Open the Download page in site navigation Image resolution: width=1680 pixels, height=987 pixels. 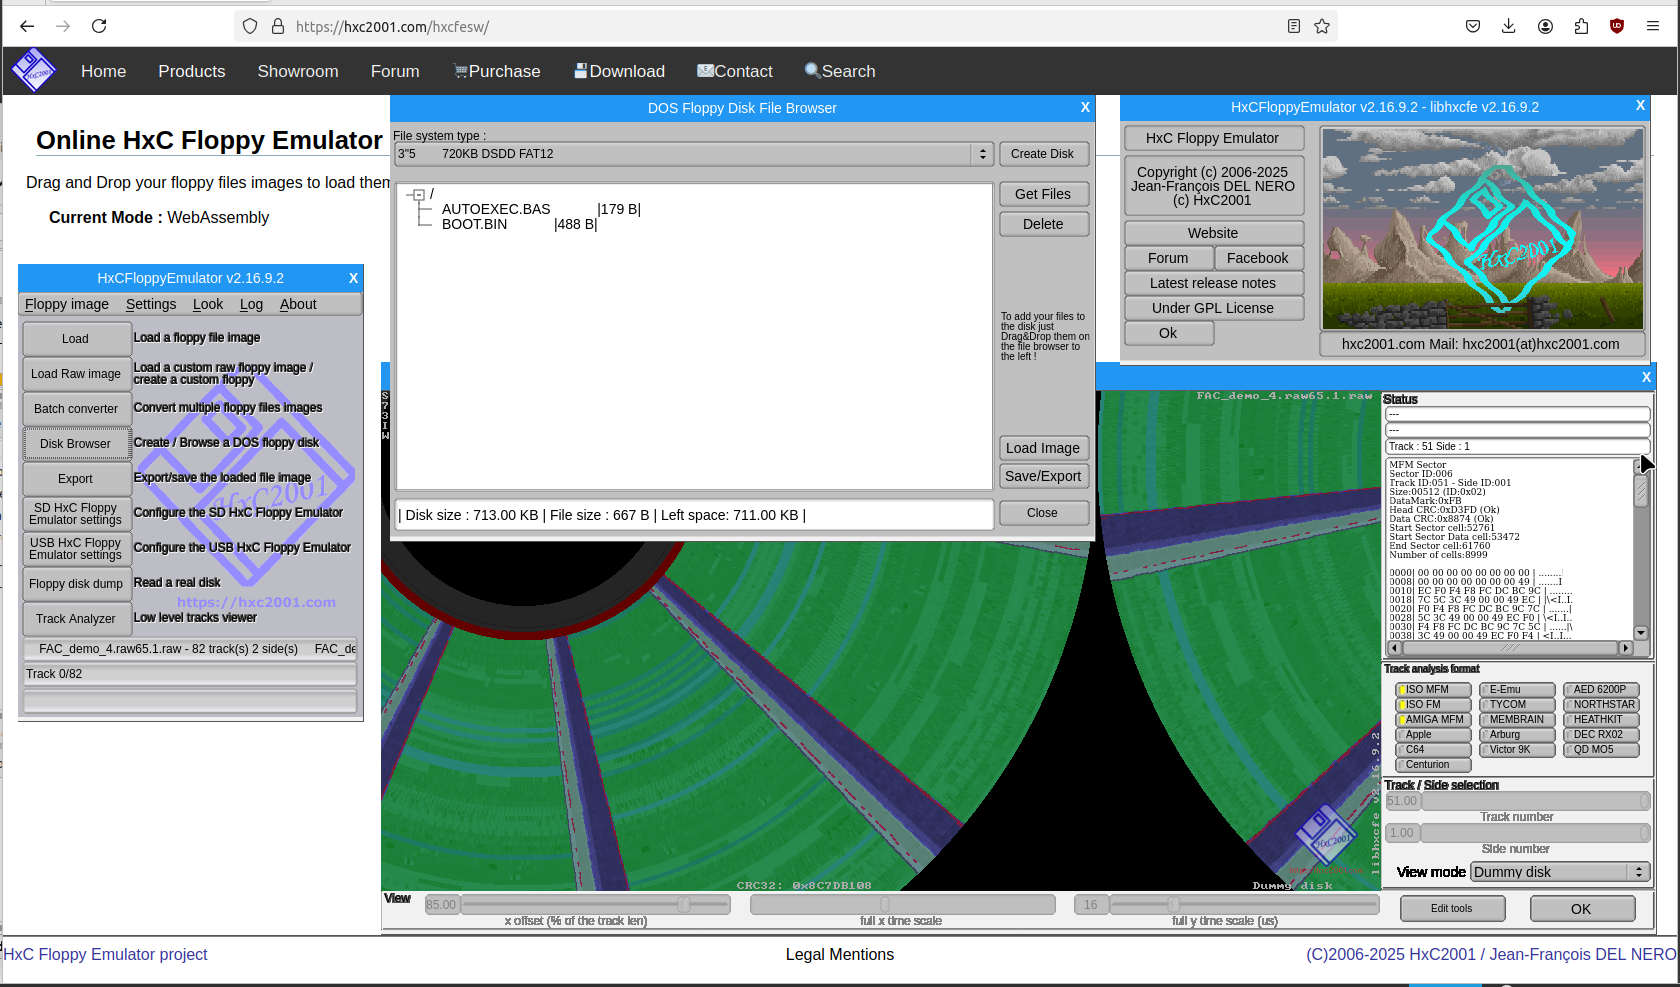(619, 71)
